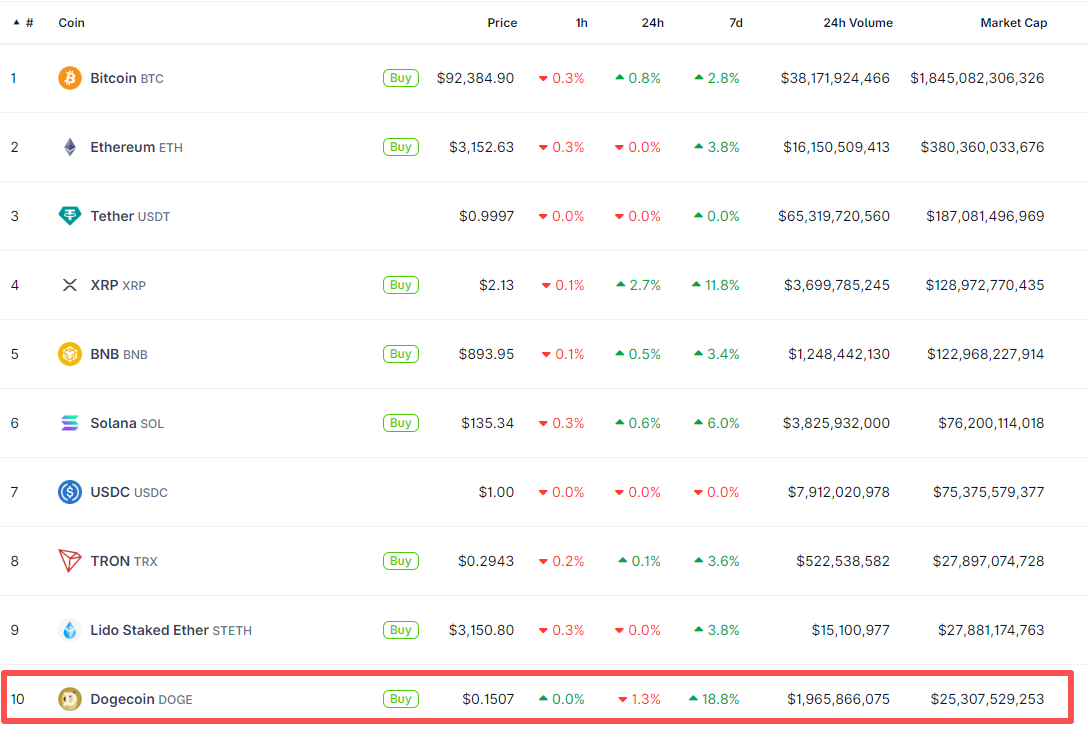Select the TRON logo icon
Image resolution: width=1088 pixels, height=731 pixels.
click(68, 560)
